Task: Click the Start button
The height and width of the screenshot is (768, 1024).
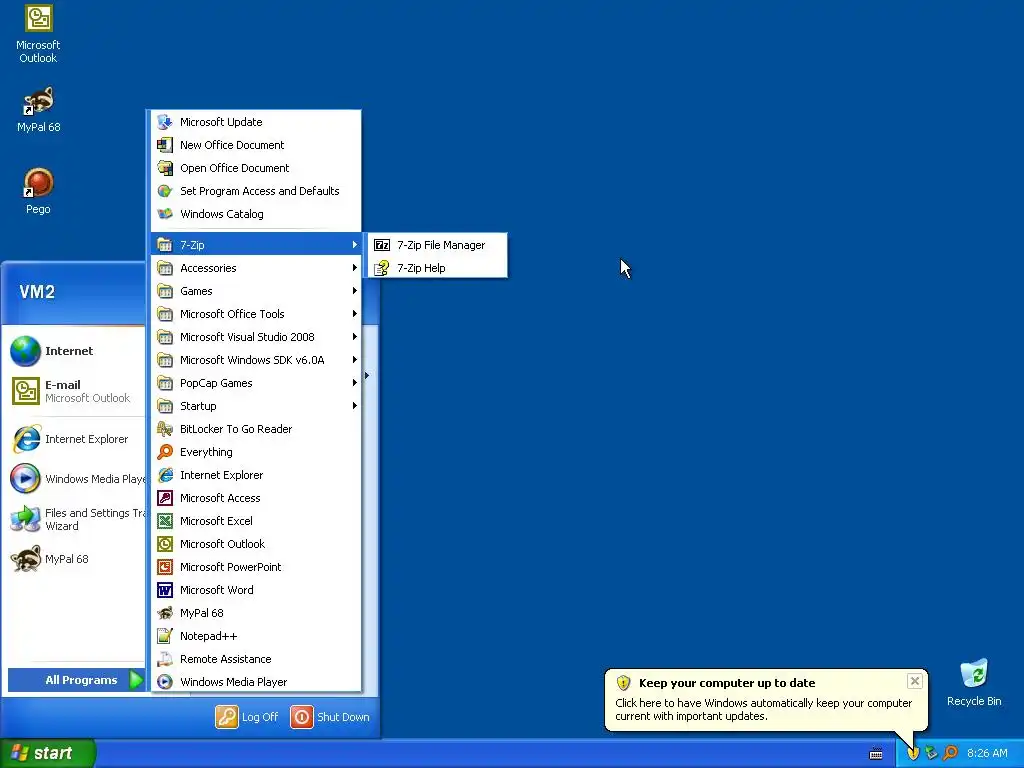Action: tap(48, 753)
